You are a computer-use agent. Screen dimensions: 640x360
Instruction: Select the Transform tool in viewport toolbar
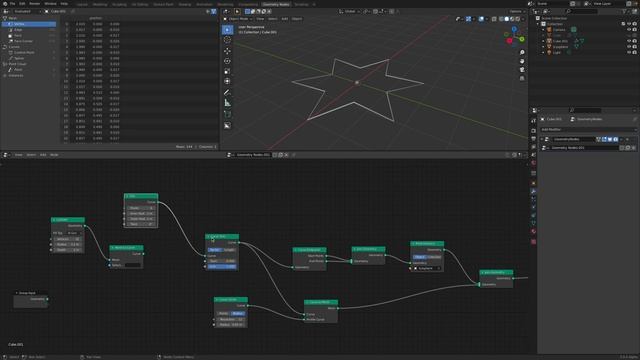click(x=227, y=82)
